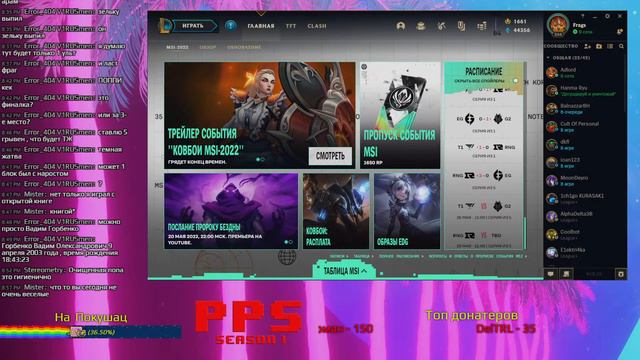Open the Ковбои: Расплата card
The height and width of the screenshot is (360, 640).
coord(336,211)
